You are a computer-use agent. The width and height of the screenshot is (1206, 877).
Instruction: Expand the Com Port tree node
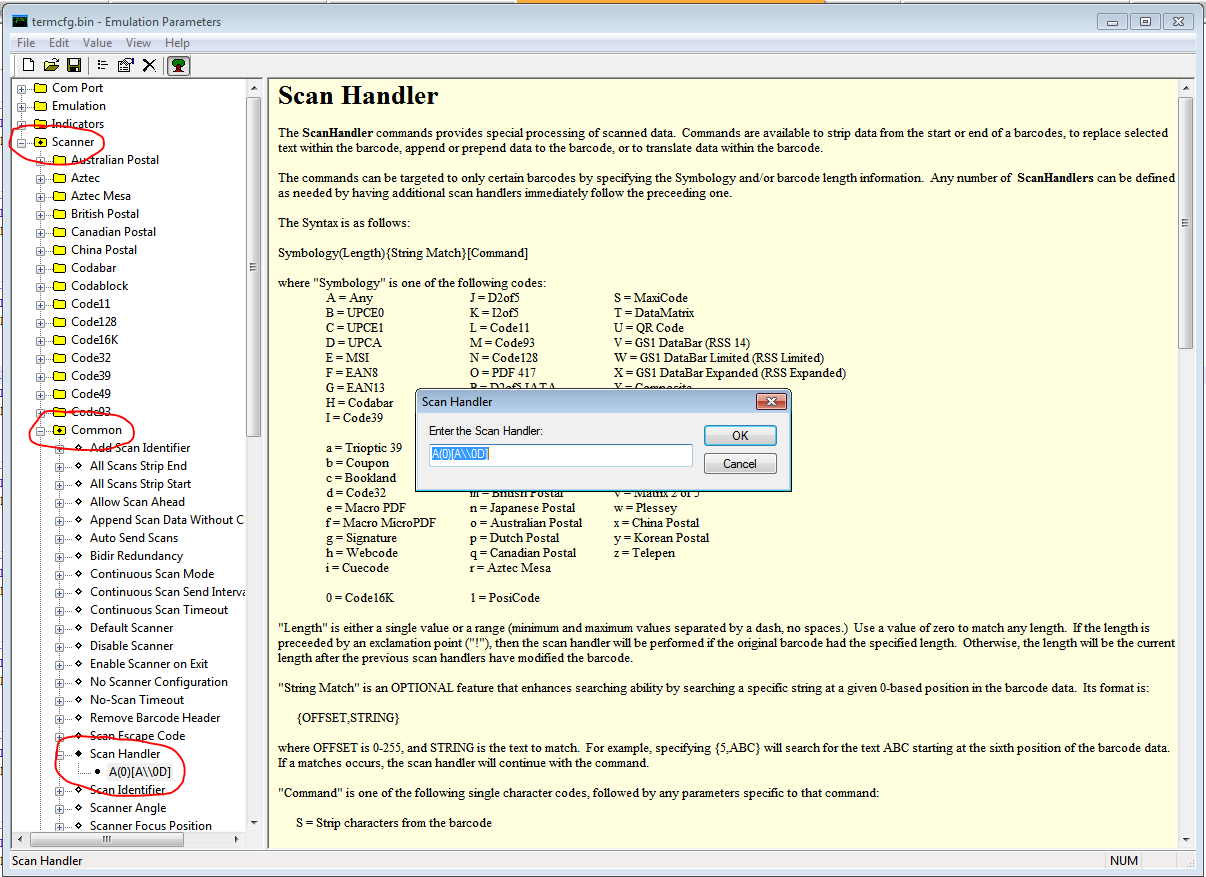[20, 87]
